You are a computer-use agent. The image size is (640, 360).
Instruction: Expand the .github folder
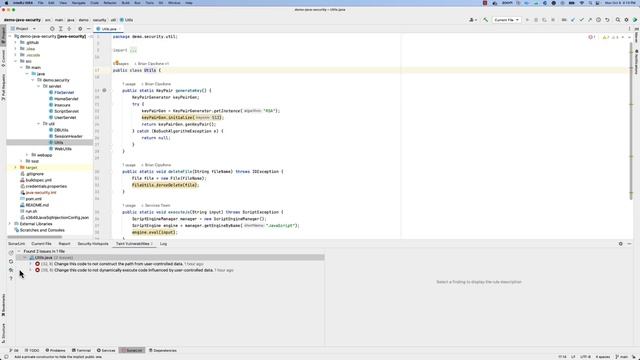coord(16,42)
